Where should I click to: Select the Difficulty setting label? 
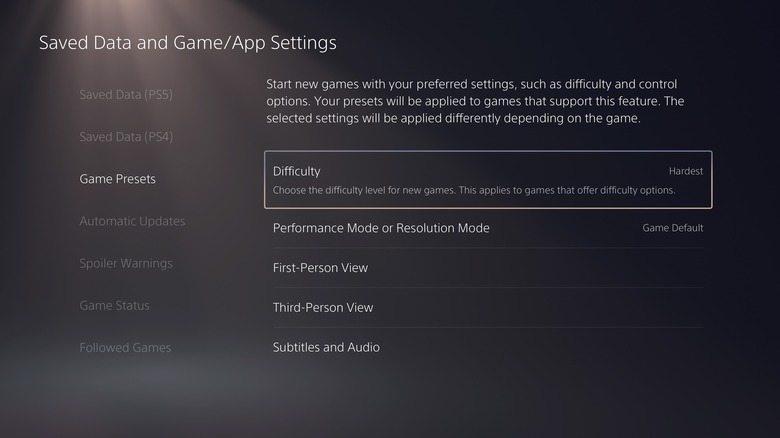pos(296,171)
